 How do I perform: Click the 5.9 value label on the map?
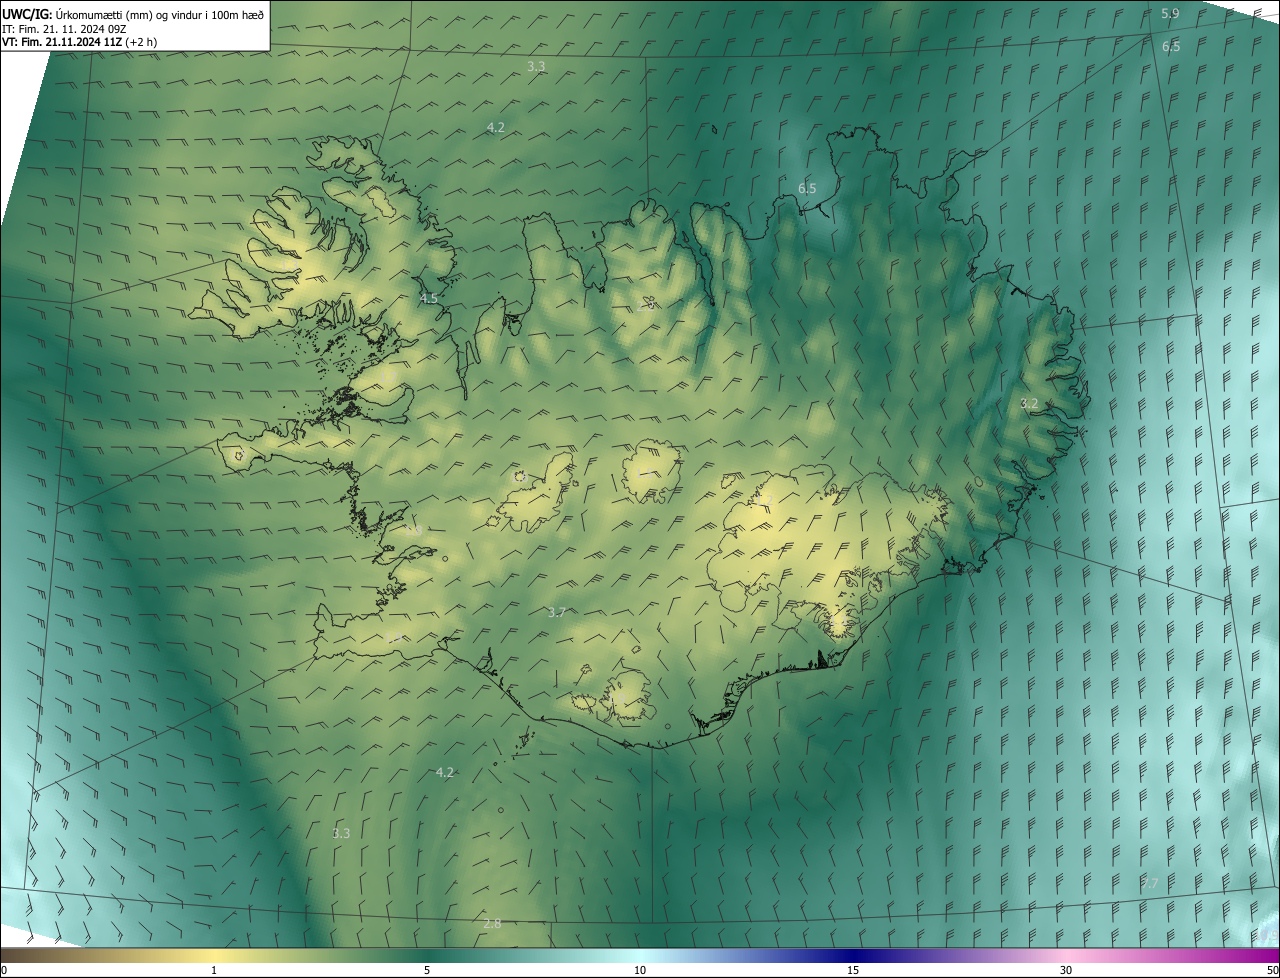click(x=1170, y=14)
